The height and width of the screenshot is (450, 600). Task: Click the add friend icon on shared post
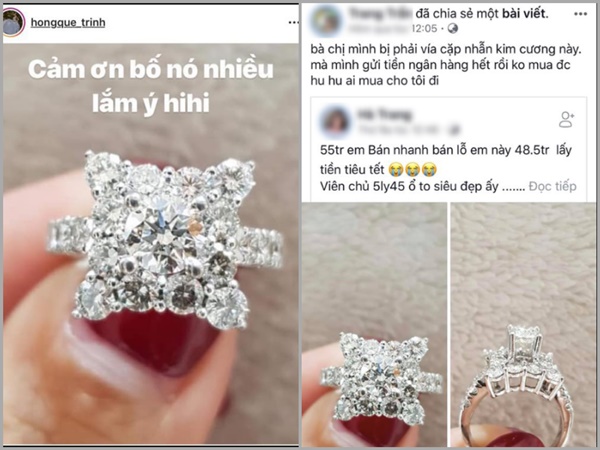(x=567, y=119)
